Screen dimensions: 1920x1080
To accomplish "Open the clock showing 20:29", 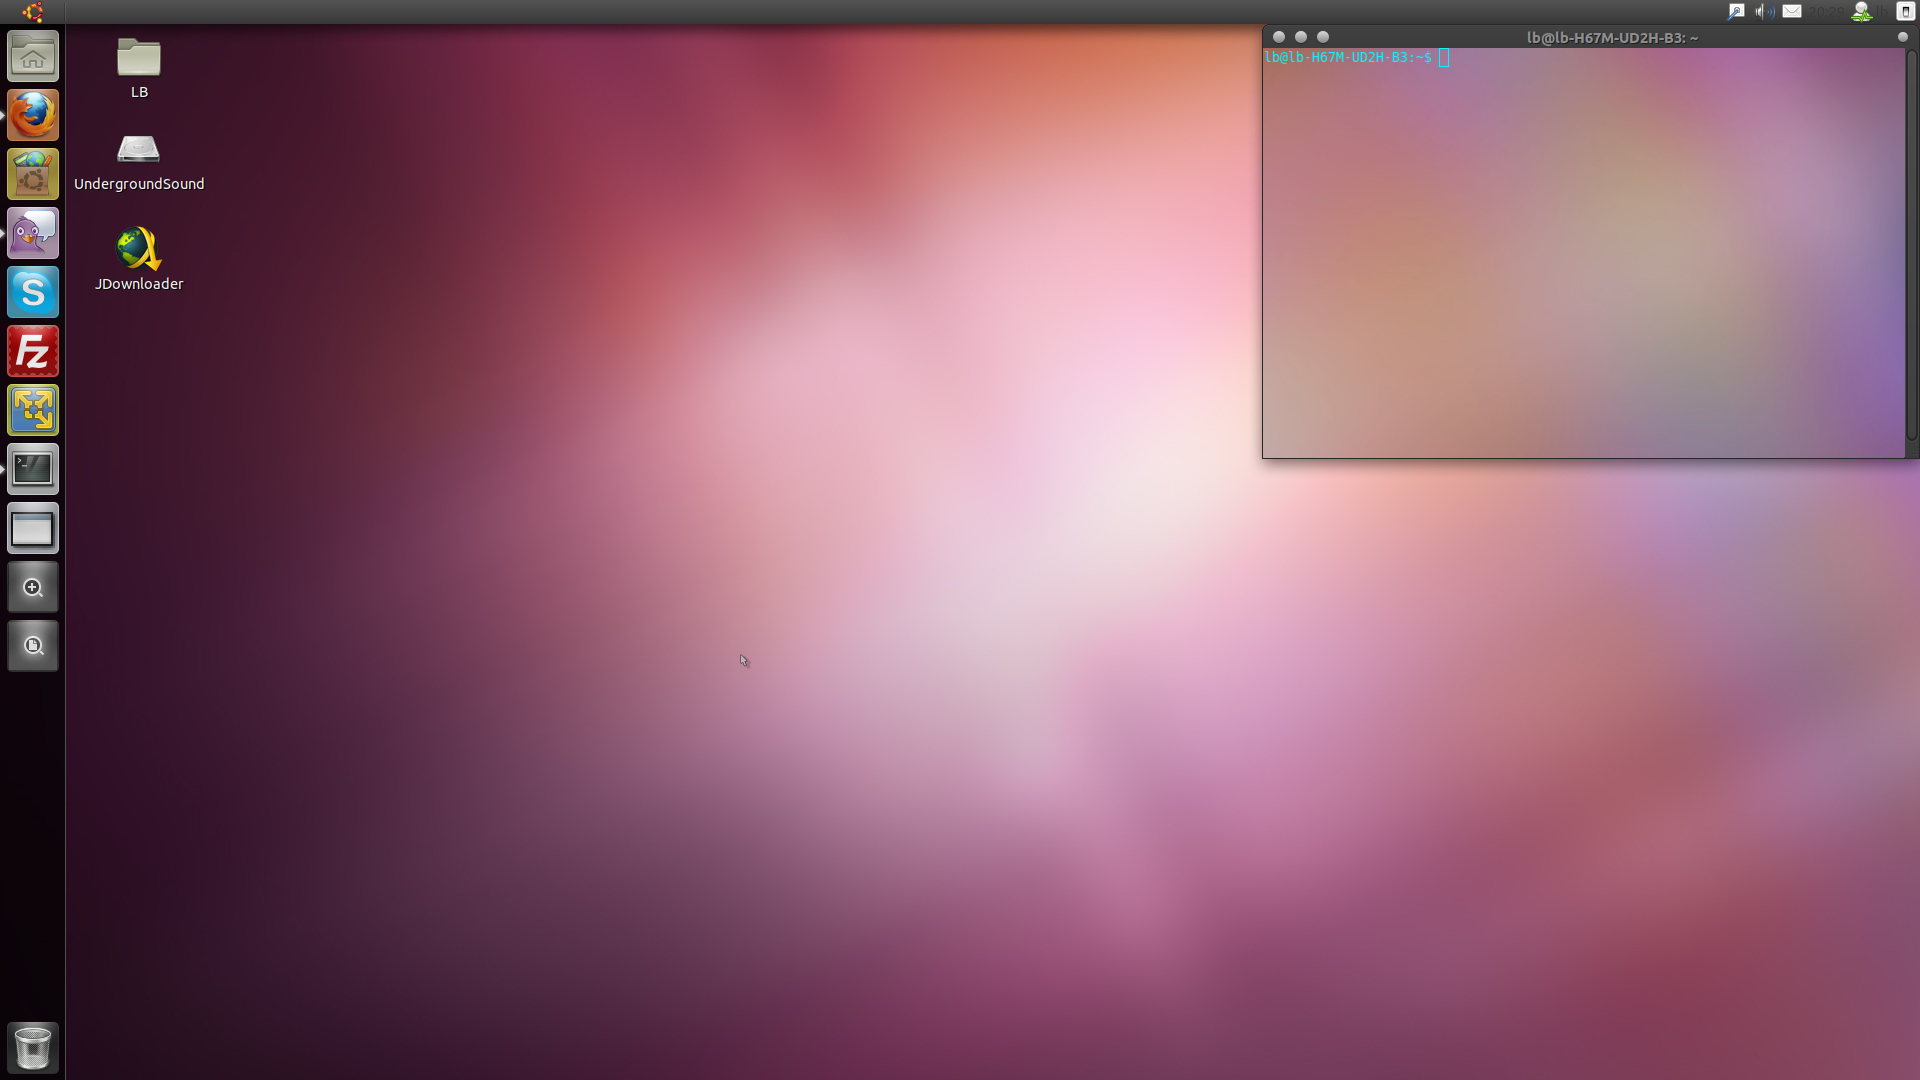I will (1826, 12).
